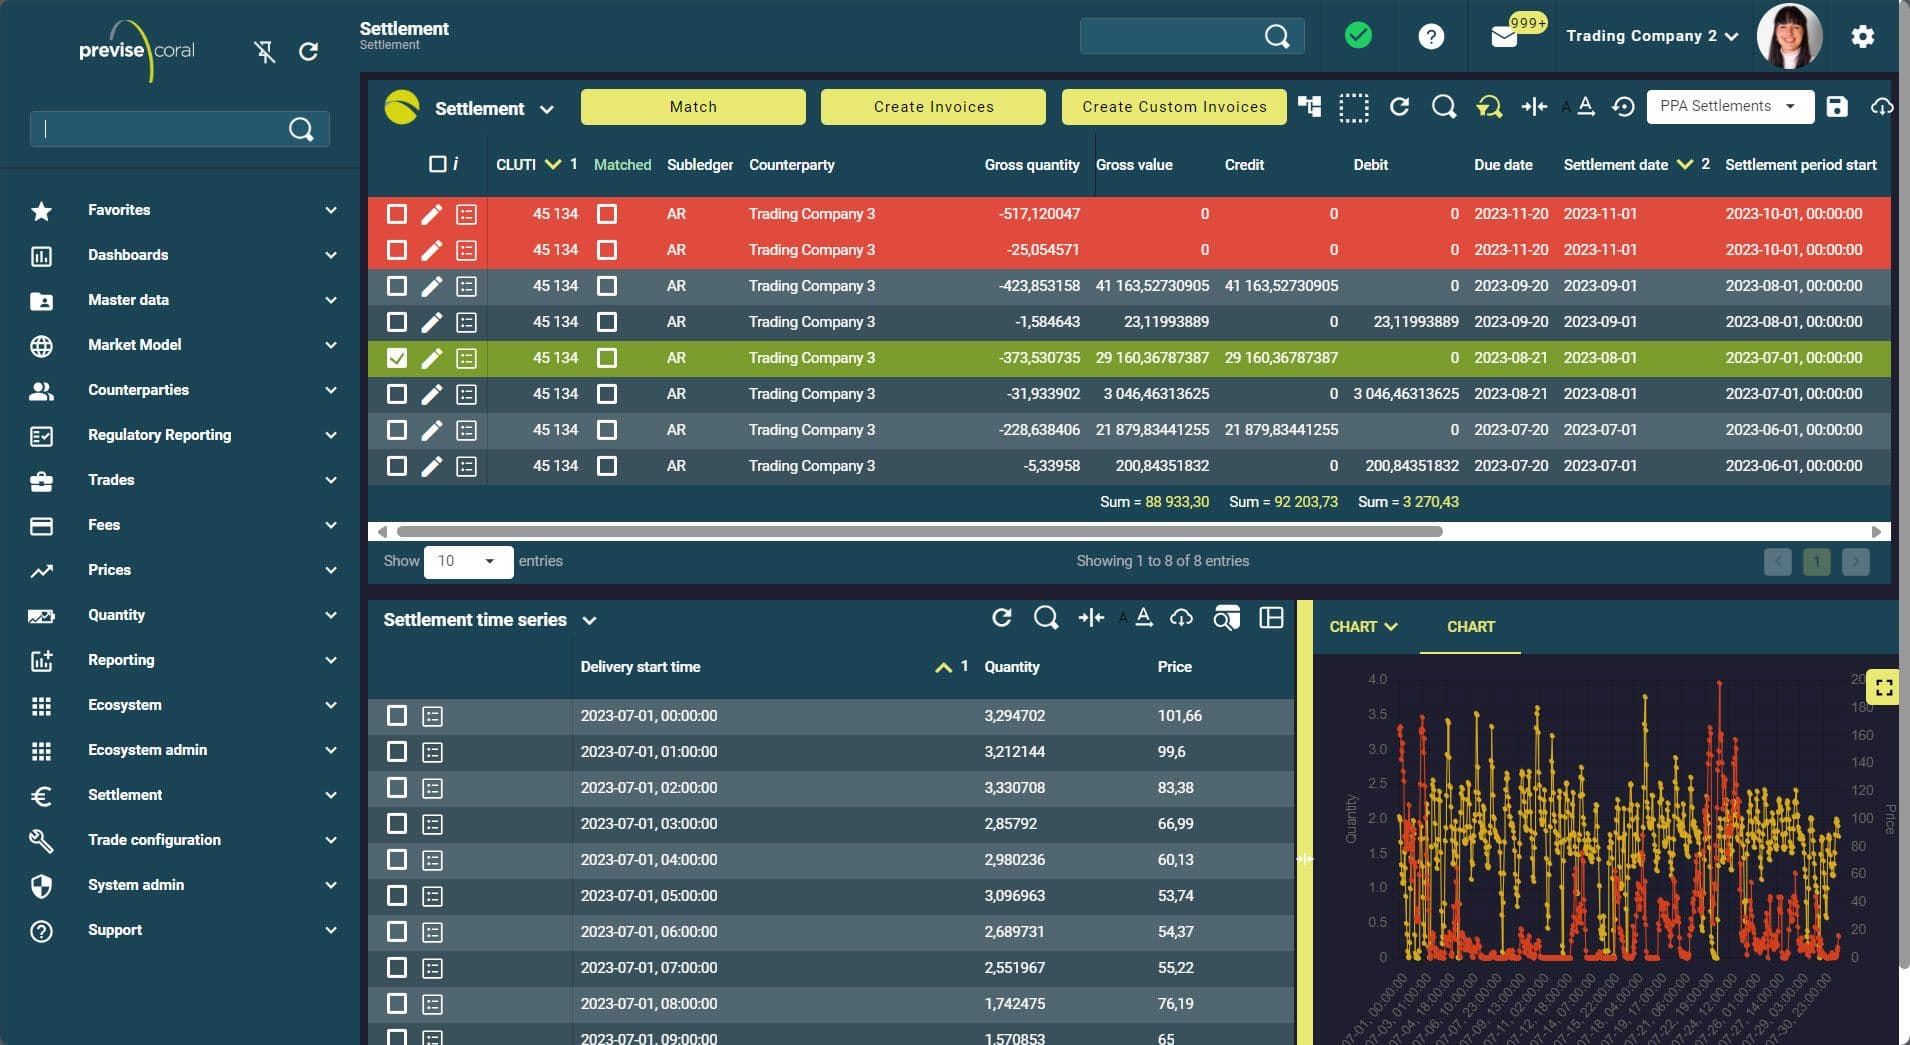
Task: Open the Show entries count dropdown
Action: (468, 561)
